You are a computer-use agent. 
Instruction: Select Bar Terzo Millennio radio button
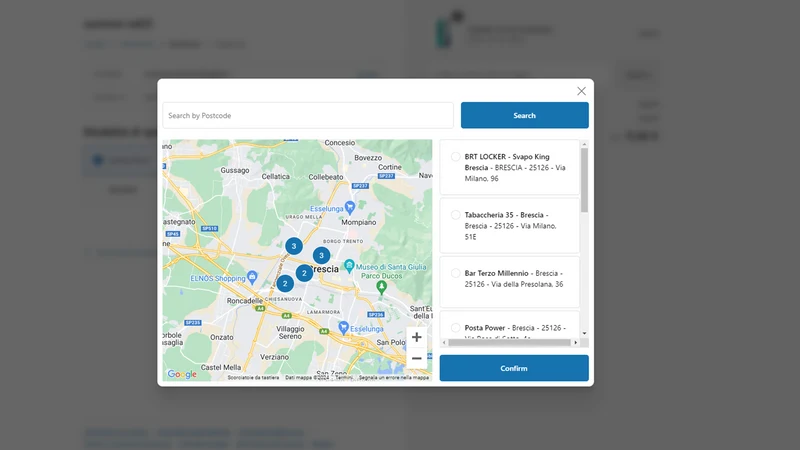tap(456, 273)
